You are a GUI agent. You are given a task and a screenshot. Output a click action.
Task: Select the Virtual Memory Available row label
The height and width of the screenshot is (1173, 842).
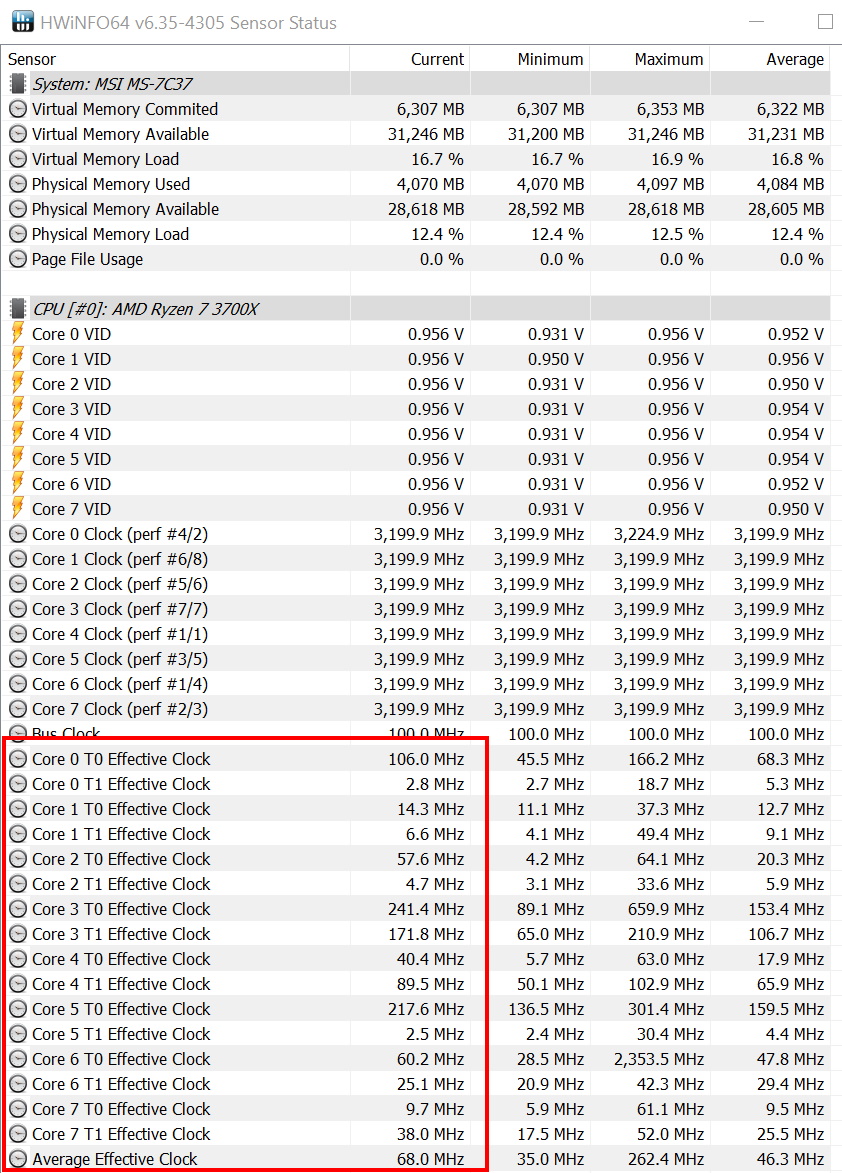[120, 134]
